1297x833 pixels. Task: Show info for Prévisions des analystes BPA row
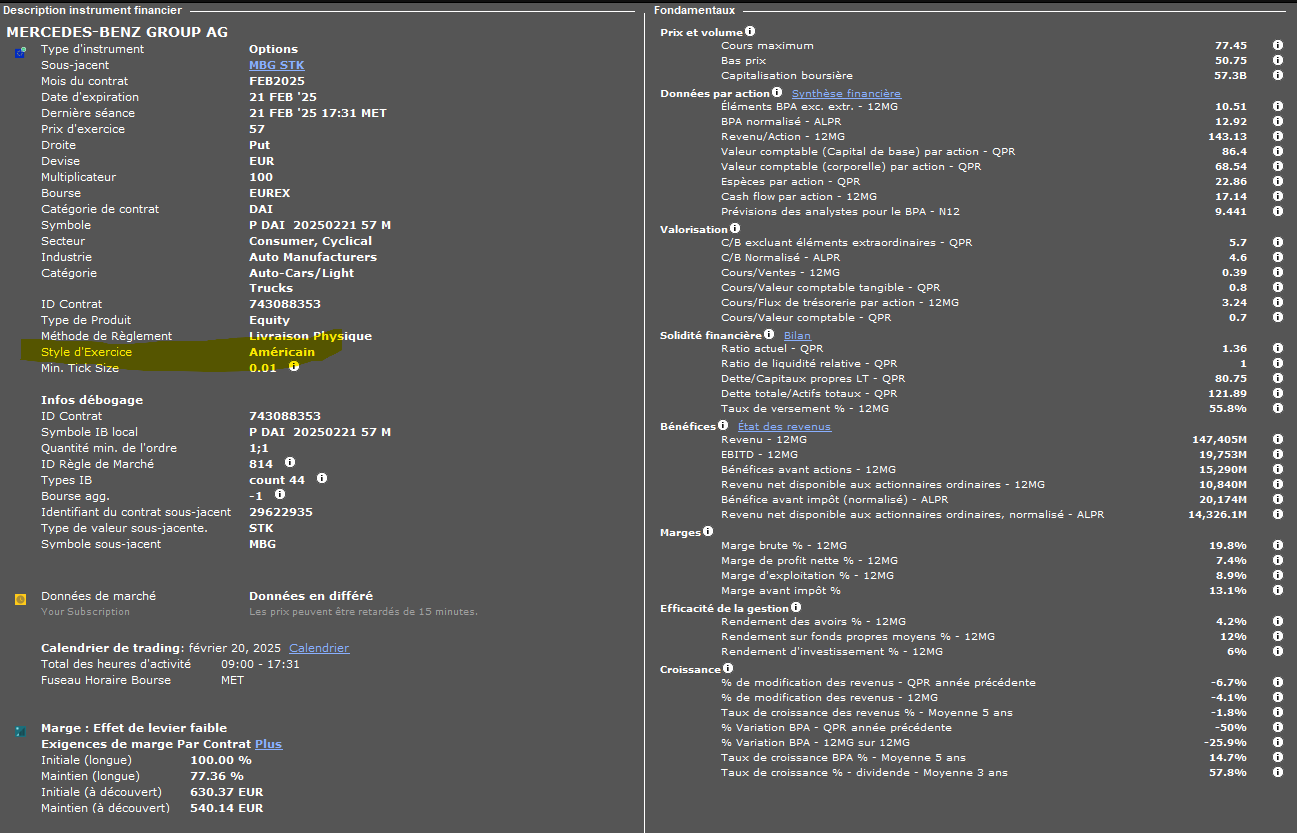1278,211
